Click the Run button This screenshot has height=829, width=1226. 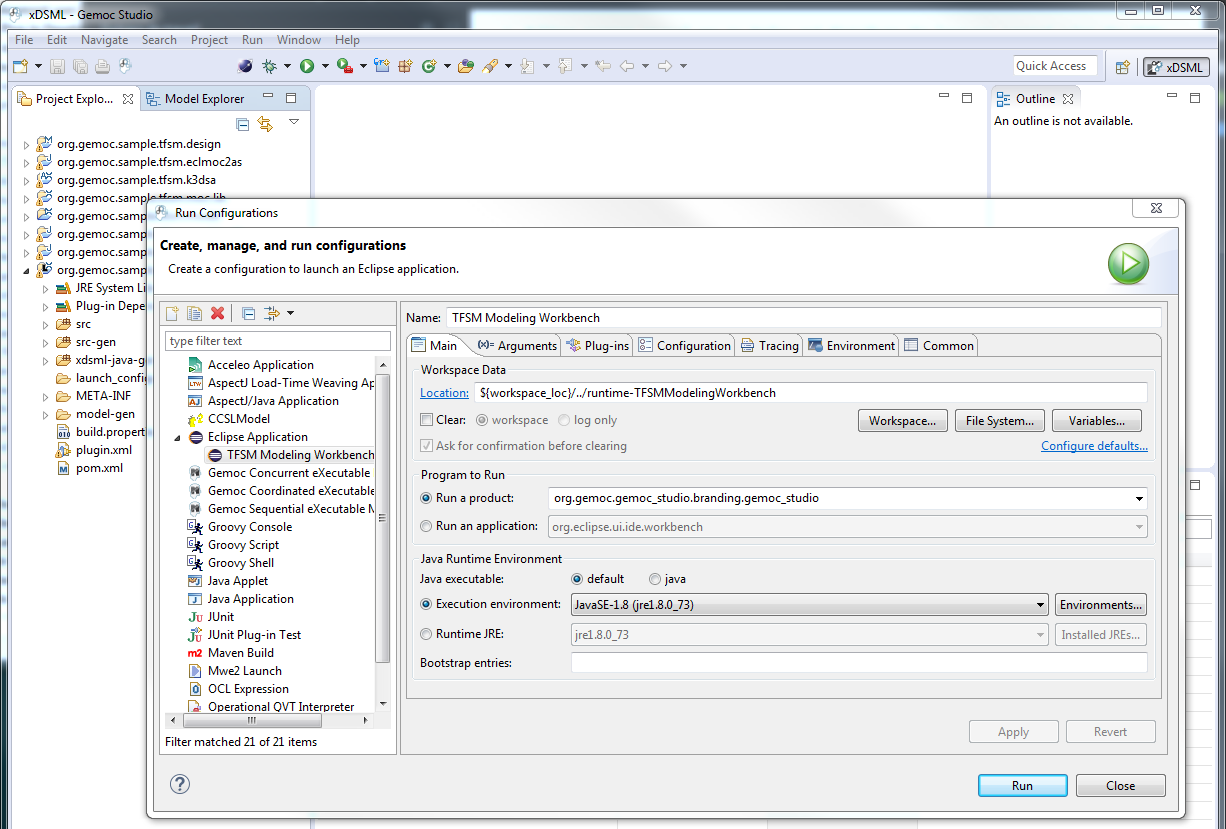click(x=1022, y=785)
